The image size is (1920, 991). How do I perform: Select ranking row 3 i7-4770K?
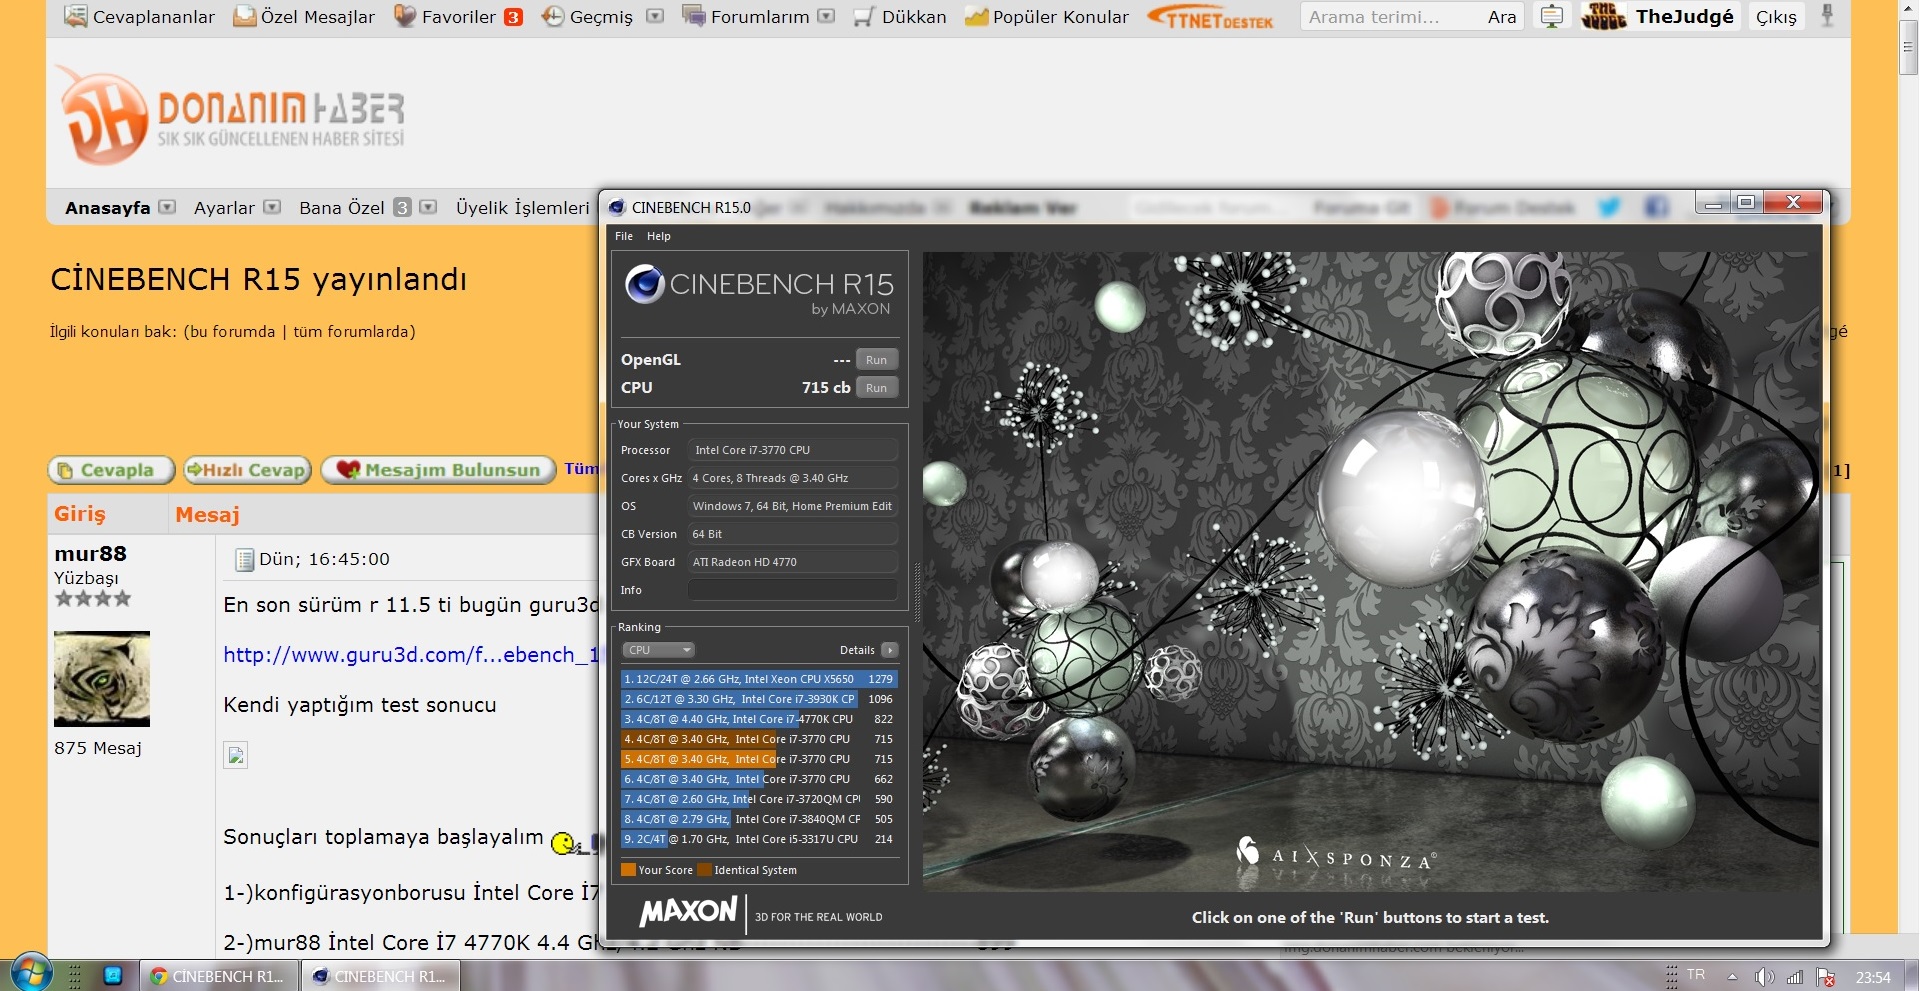click(x=759, y=719)
